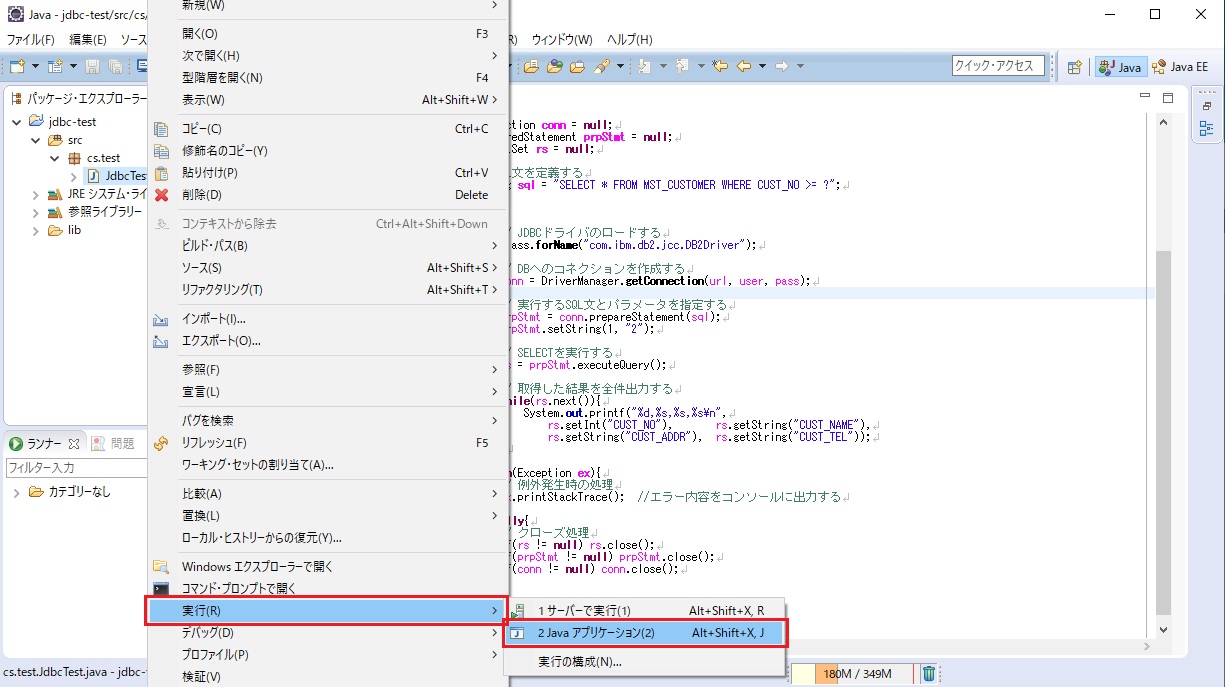Viewport: 1225px width, 687px height.
Task: Switch to the Java EE perspective
Action: click(1180, 67)
